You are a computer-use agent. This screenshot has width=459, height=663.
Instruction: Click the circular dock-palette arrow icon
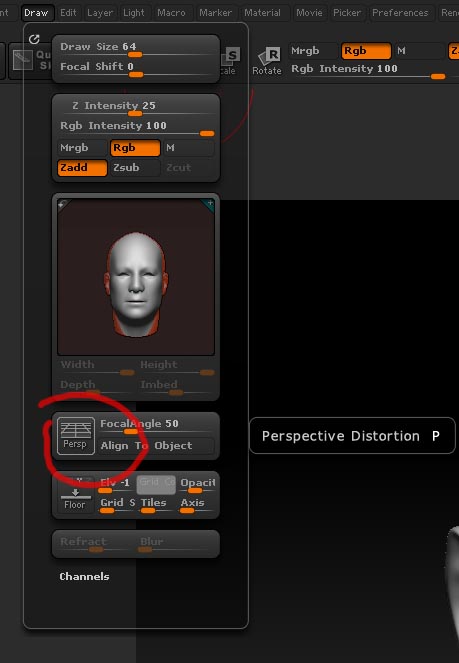tap(34, 39)
